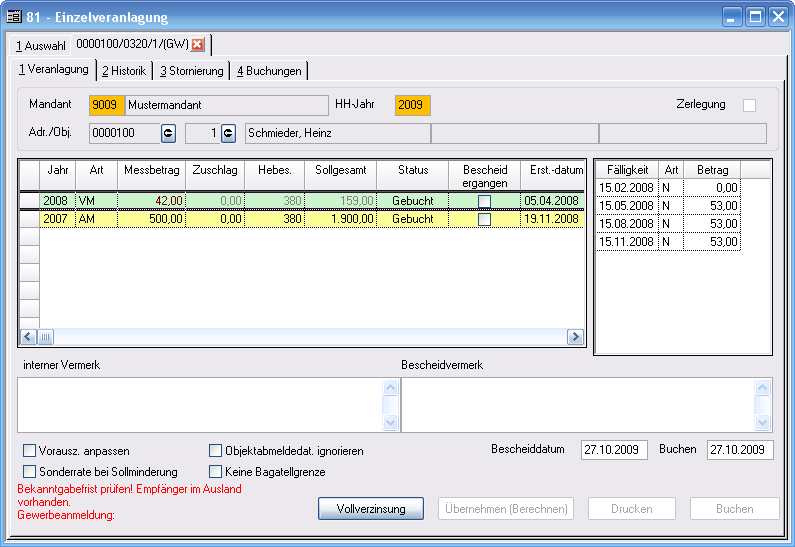Click the lookup icon next to Obj. field 1
The image size is (795, 547).
click(228, 133)
